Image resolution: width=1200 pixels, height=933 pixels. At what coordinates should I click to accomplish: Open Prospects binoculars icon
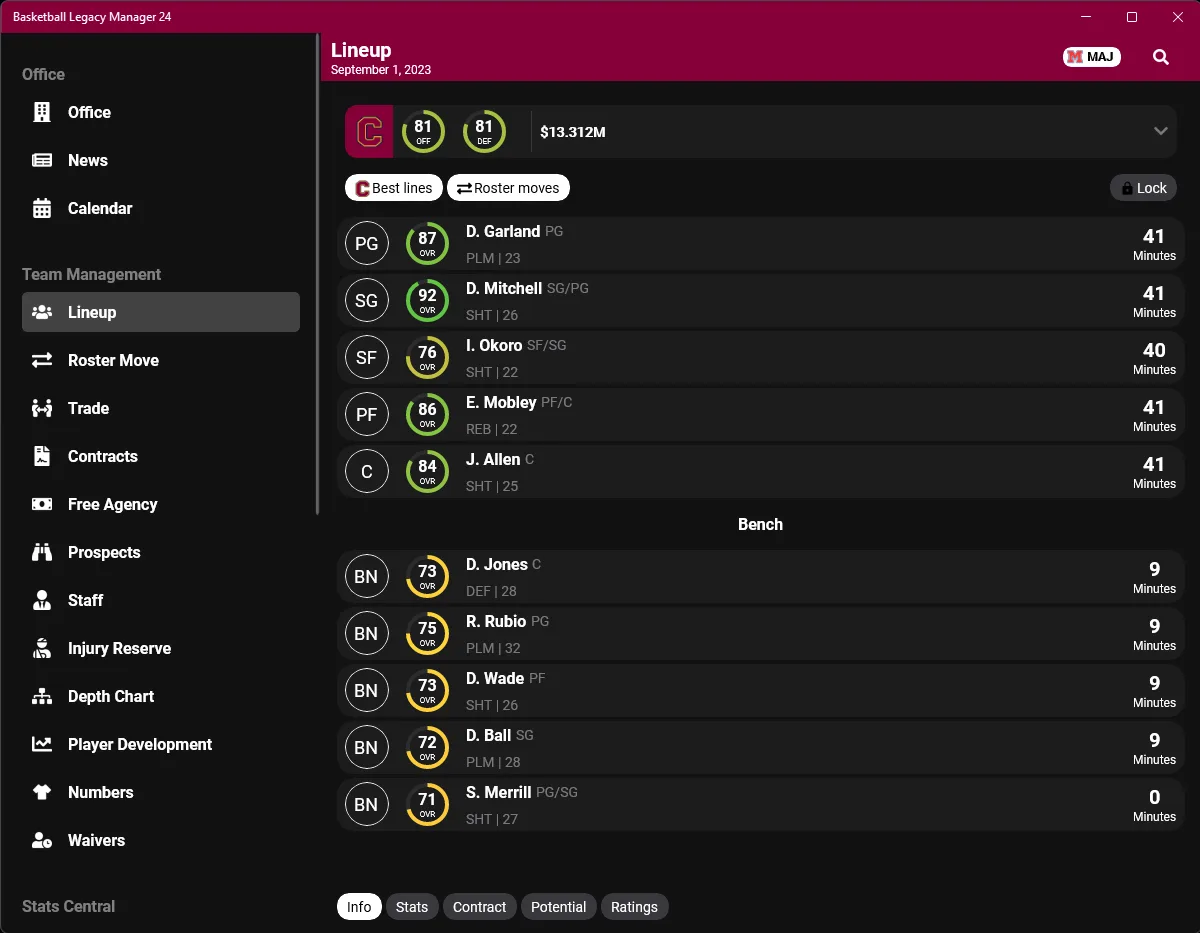[x=42, y=552]
